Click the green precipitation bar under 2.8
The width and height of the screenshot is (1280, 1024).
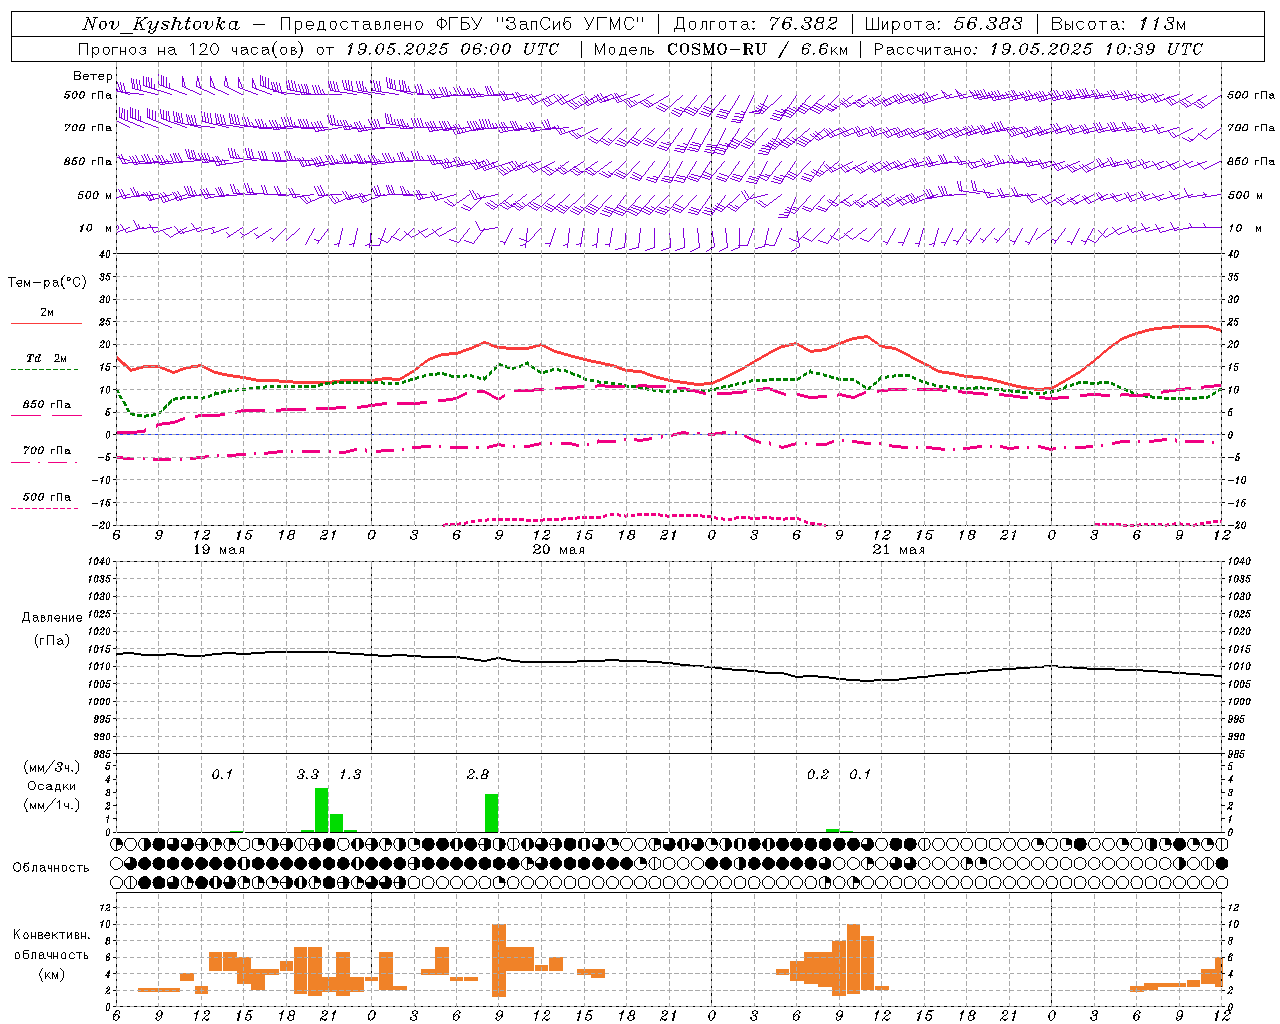pyautogui.click(x=491, y=813)
